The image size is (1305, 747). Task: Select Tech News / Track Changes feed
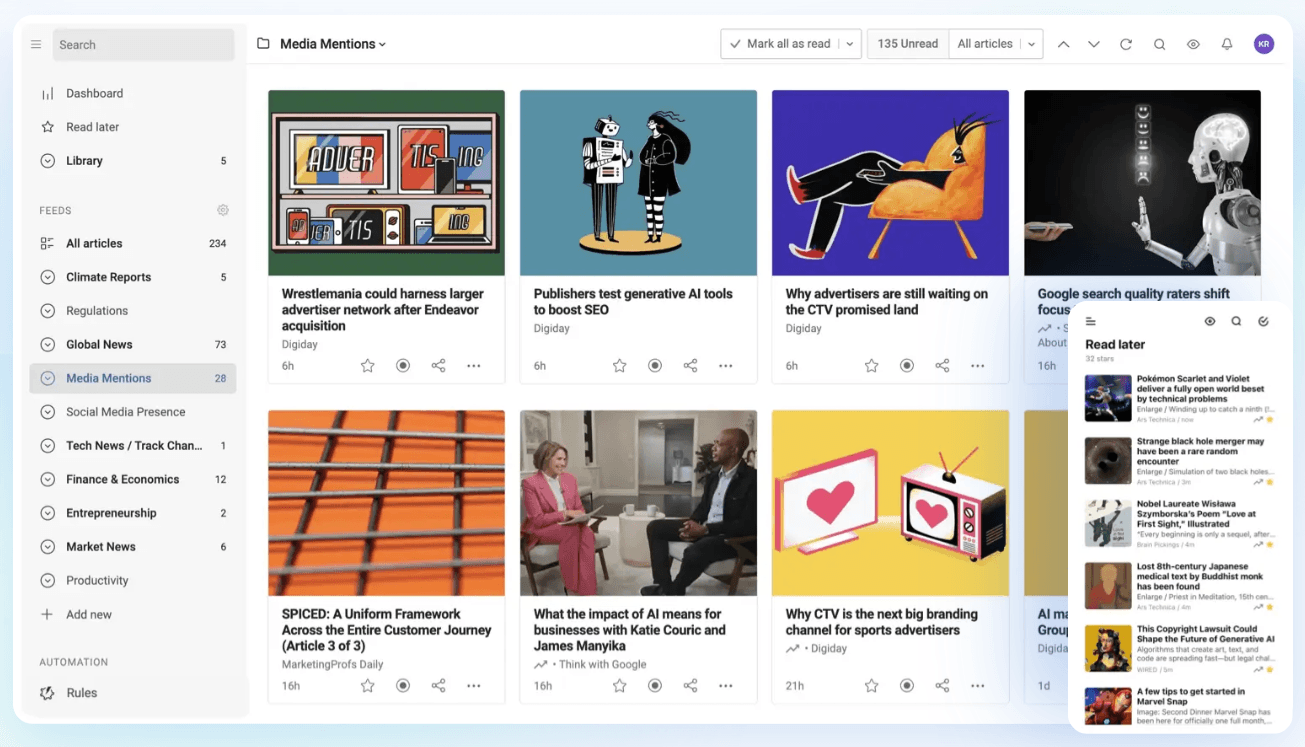point(133,446)
